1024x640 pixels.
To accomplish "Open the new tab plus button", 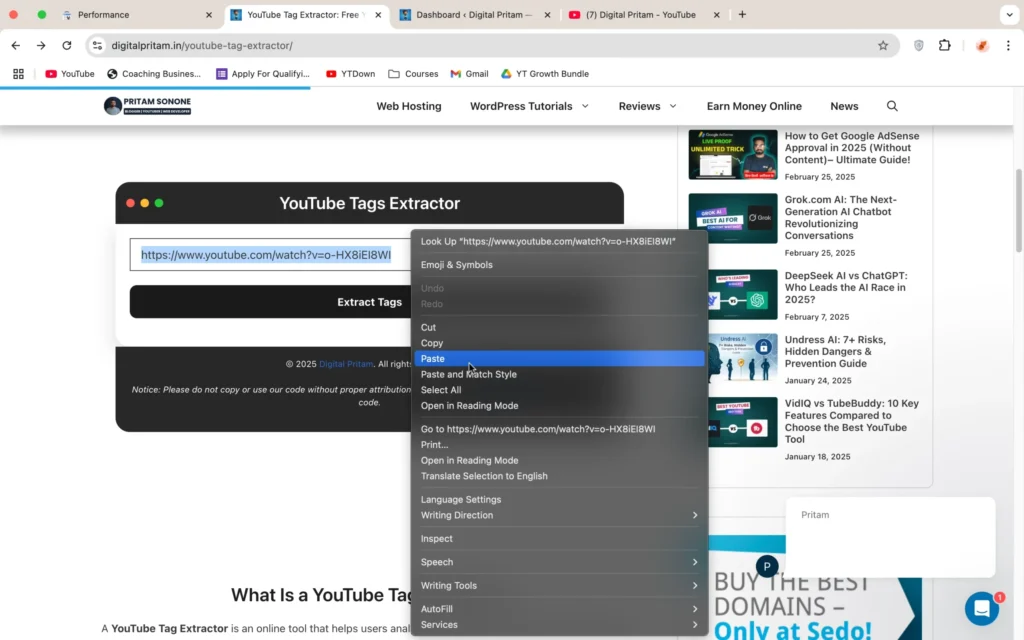I will pos(742,14).
